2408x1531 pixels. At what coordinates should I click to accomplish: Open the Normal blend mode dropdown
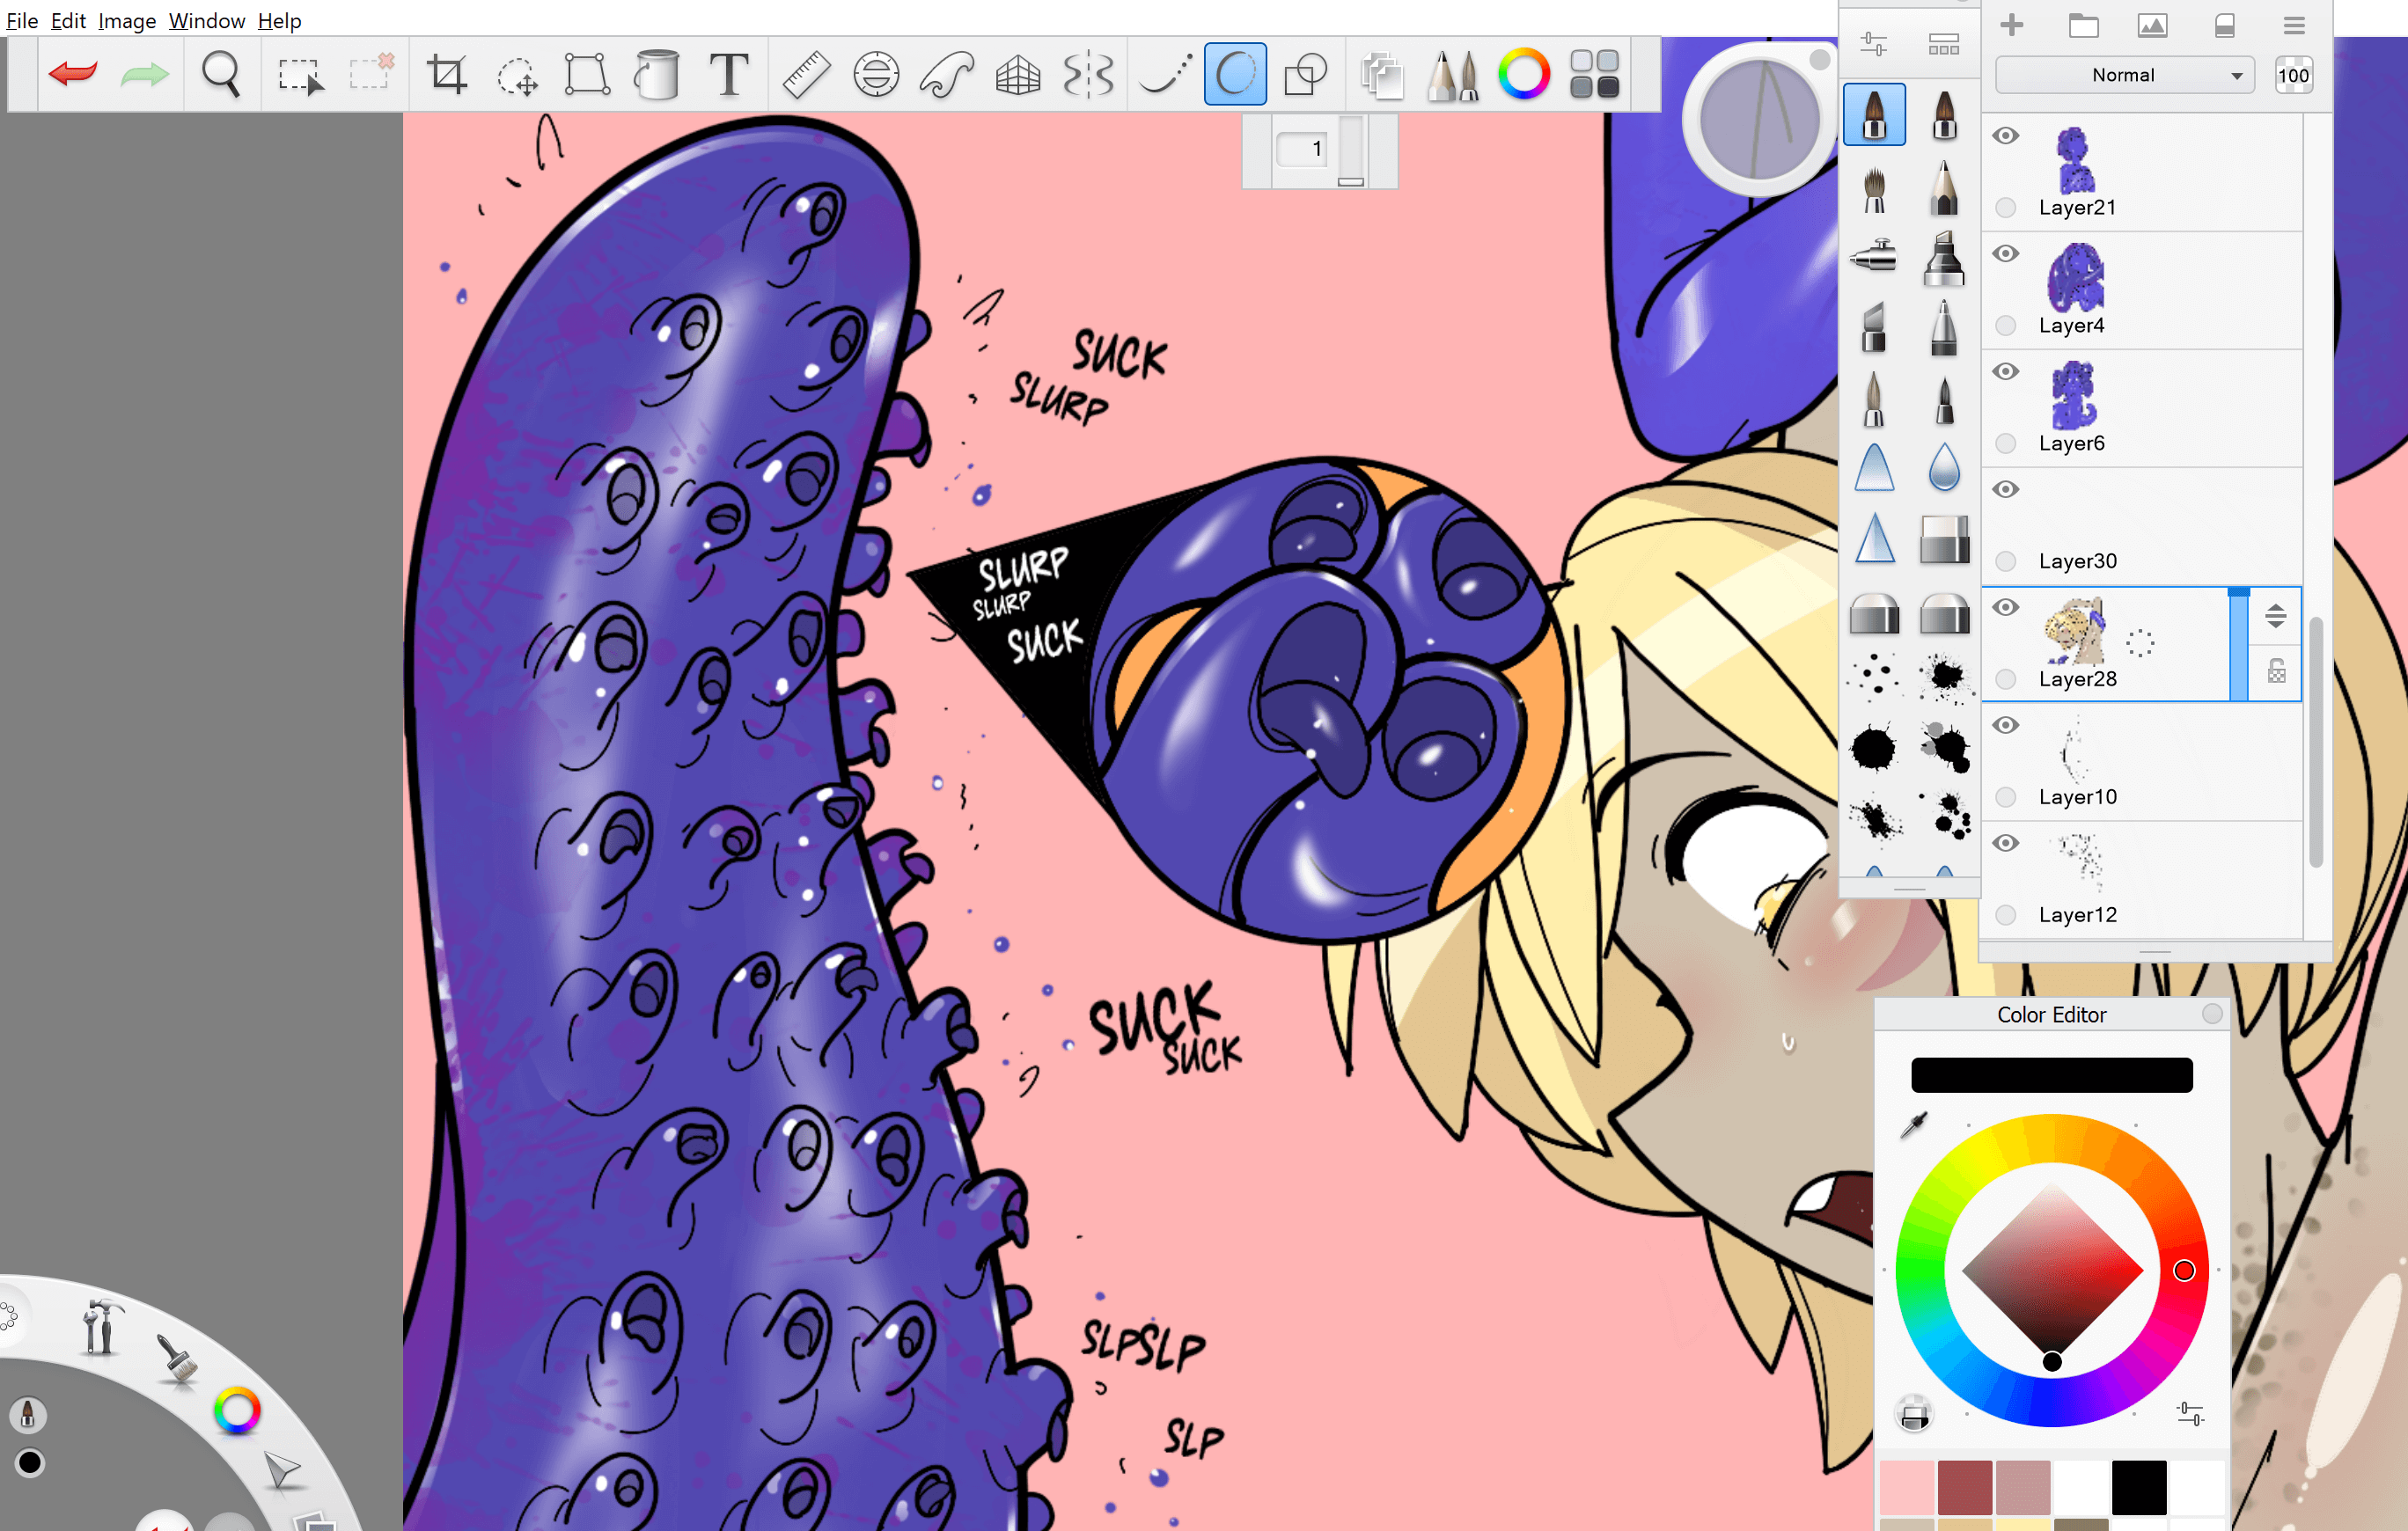click(2124, 75)
